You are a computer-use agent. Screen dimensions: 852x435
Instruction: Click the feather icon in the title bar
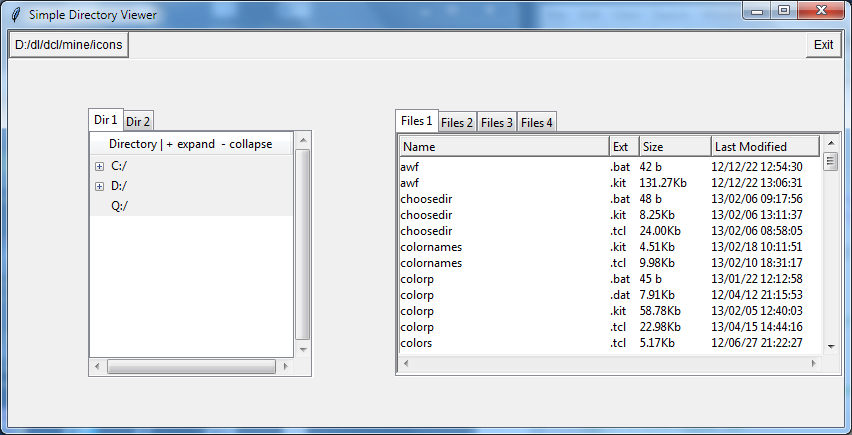(16, 14)
